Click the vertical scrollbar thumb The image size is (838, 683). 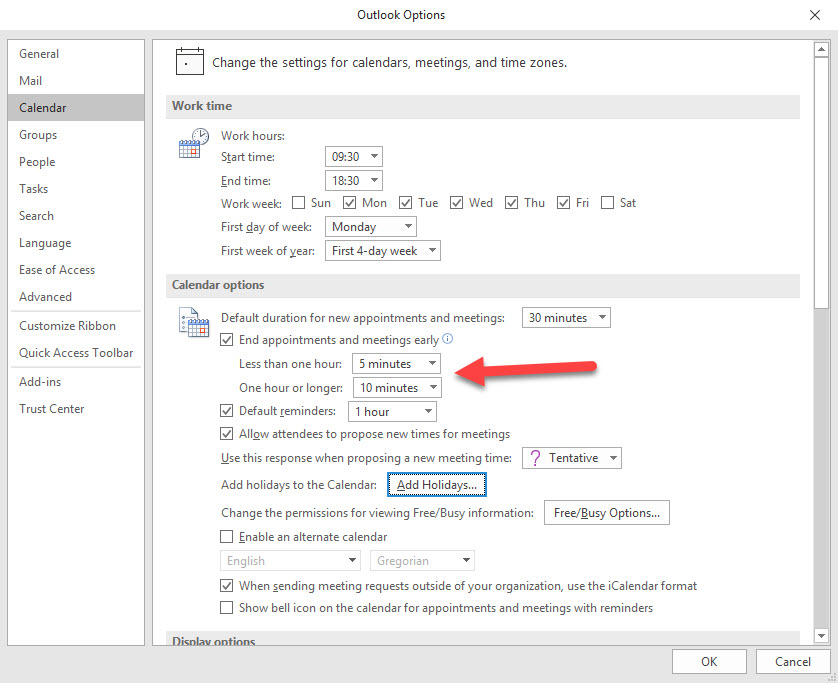[x=821, y=183]
